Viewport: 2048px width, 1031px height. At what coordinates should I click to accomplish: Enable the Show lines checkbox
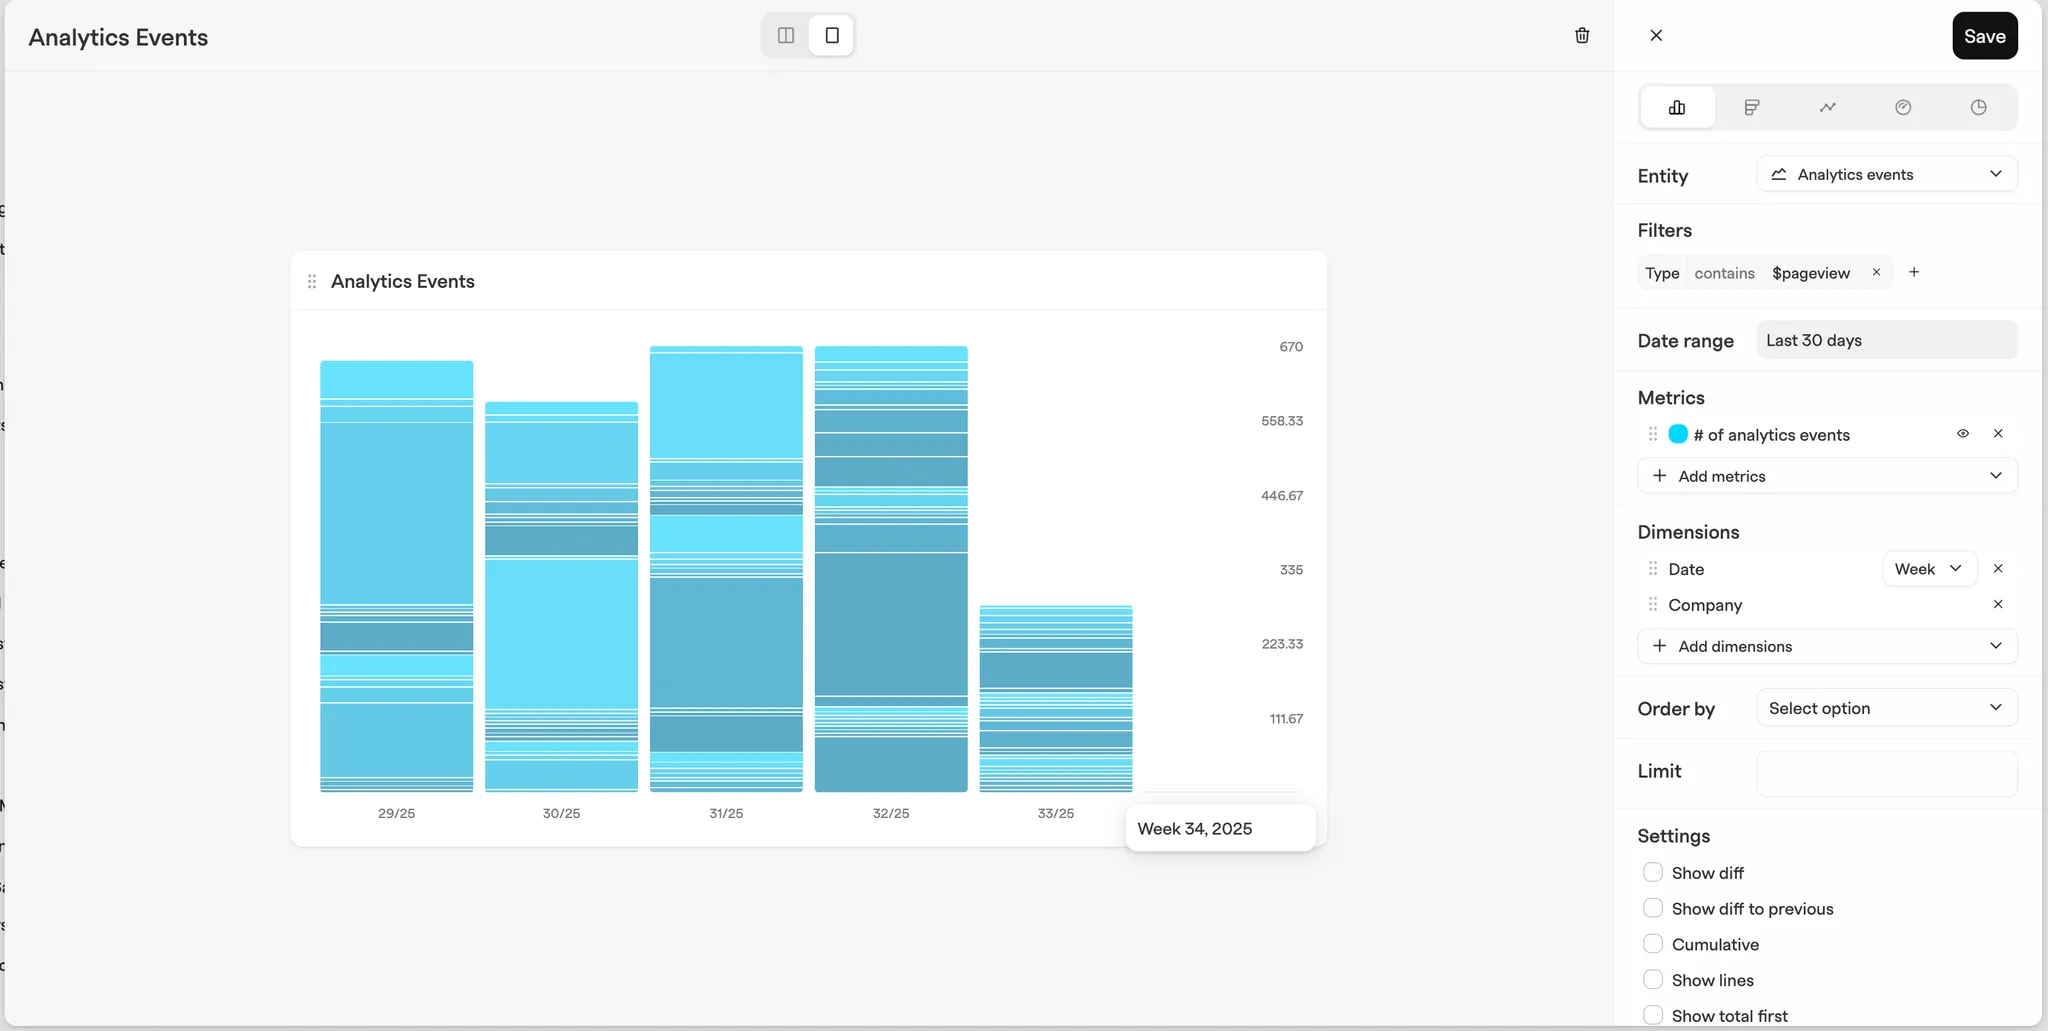coord(1653,980)
